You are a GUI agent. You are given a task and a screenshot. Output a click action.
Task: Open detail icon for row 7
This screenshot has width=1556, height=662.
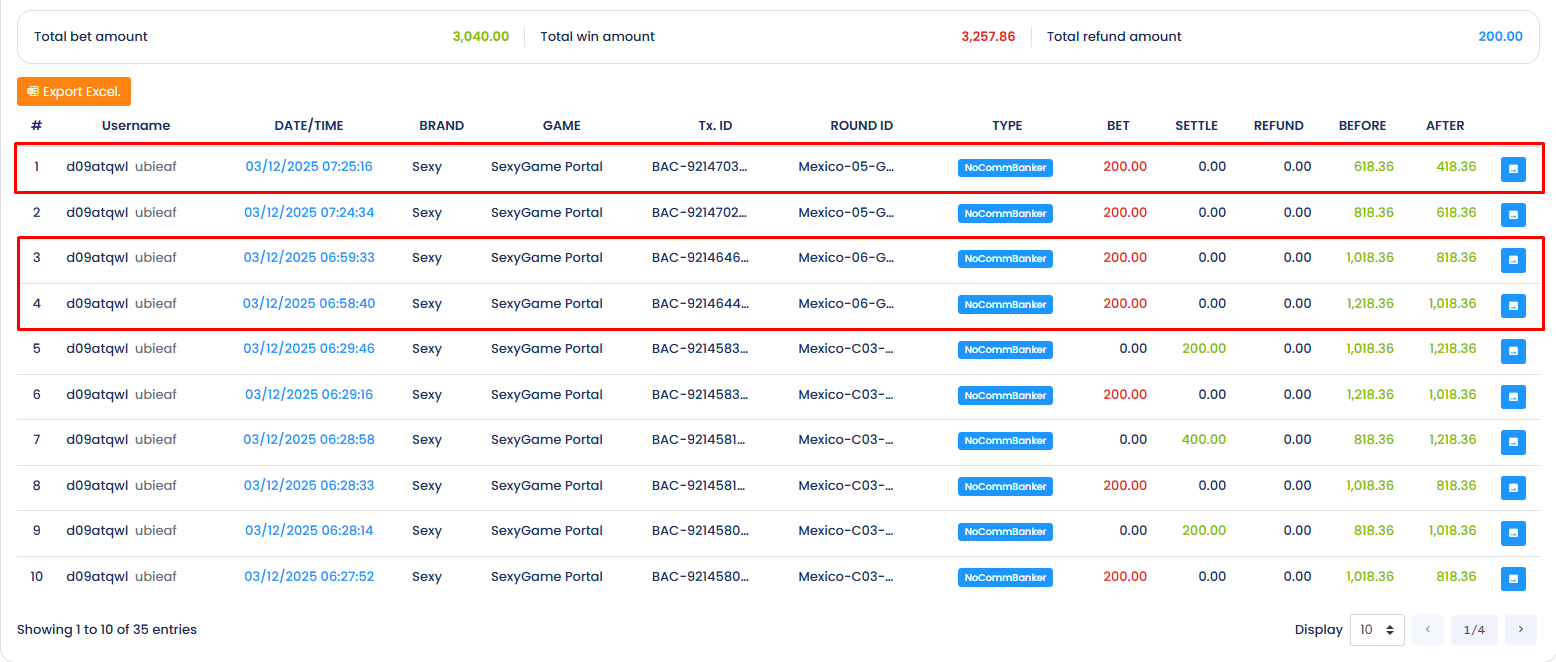pos(1513,442)
